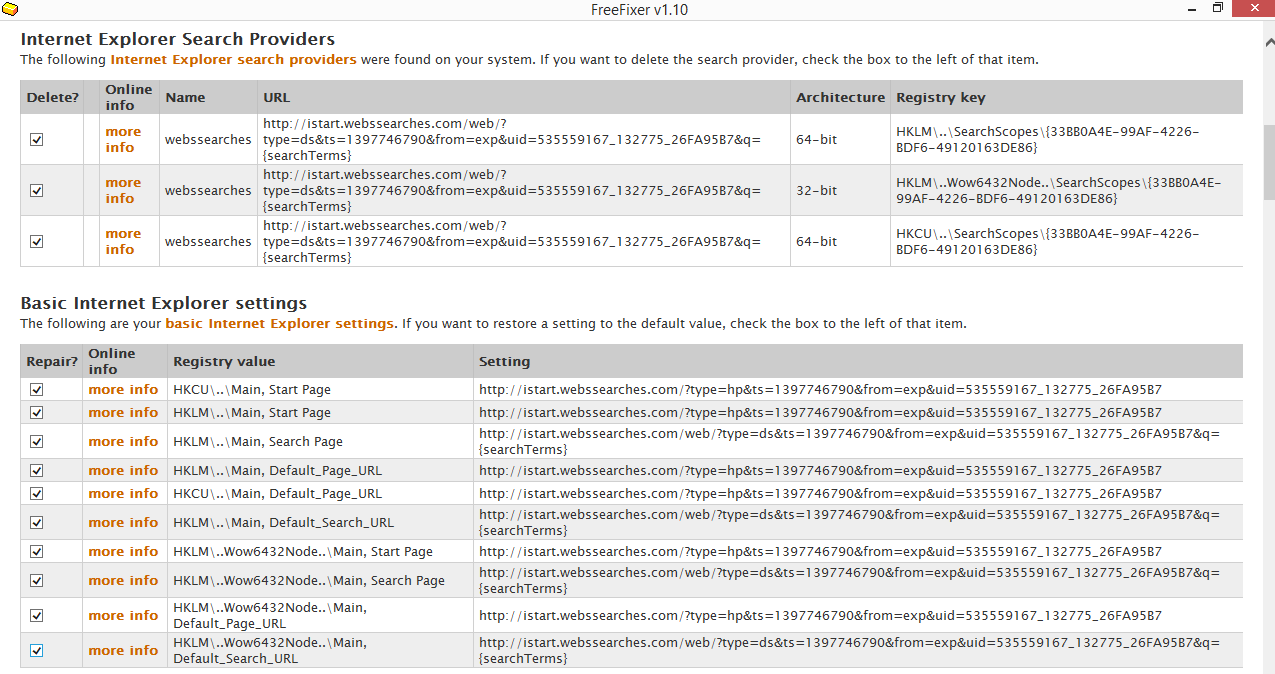Click setting URL for HKCU Main, Default_Page_URL
Viewport: 1275px width, 674px height.
820,494
